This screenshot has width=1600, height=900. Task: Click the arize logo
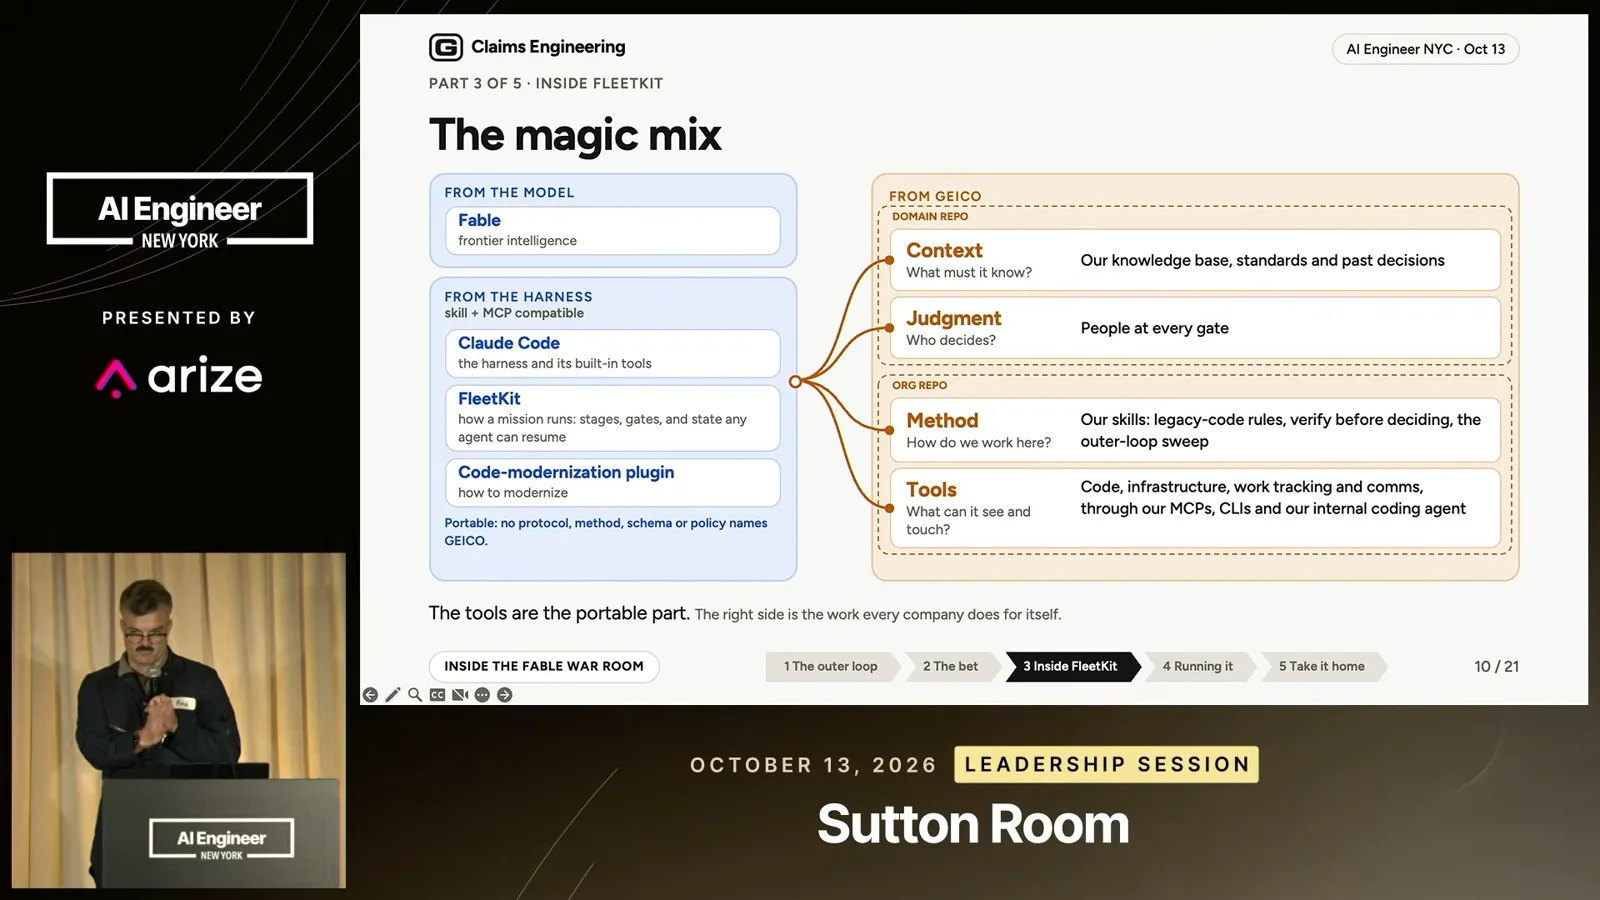[x=179, y=377]
